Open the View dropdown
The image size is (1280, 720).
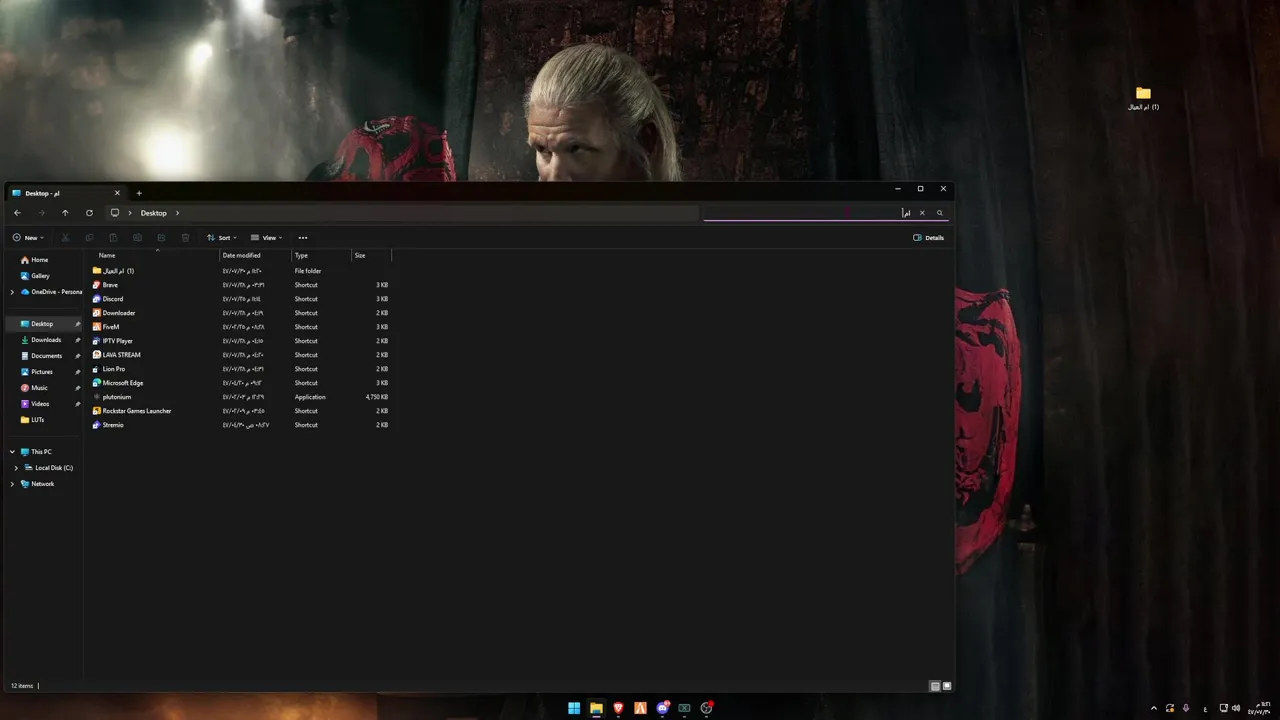pos(266,238)
